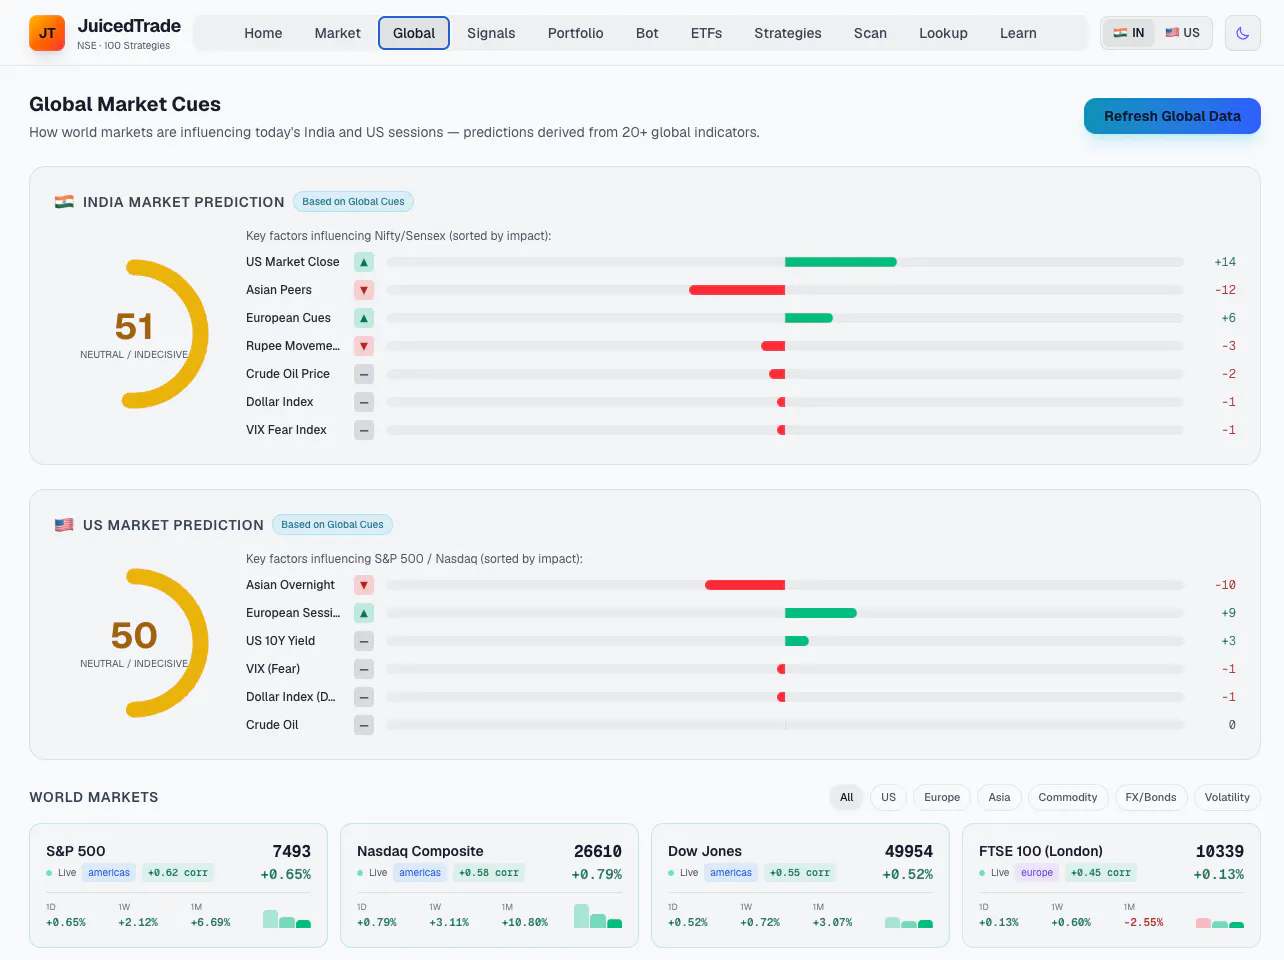The height and width of the screenshot is (960, 1284).
Task: Click the US gauge showing score 50
Action: 134,643
